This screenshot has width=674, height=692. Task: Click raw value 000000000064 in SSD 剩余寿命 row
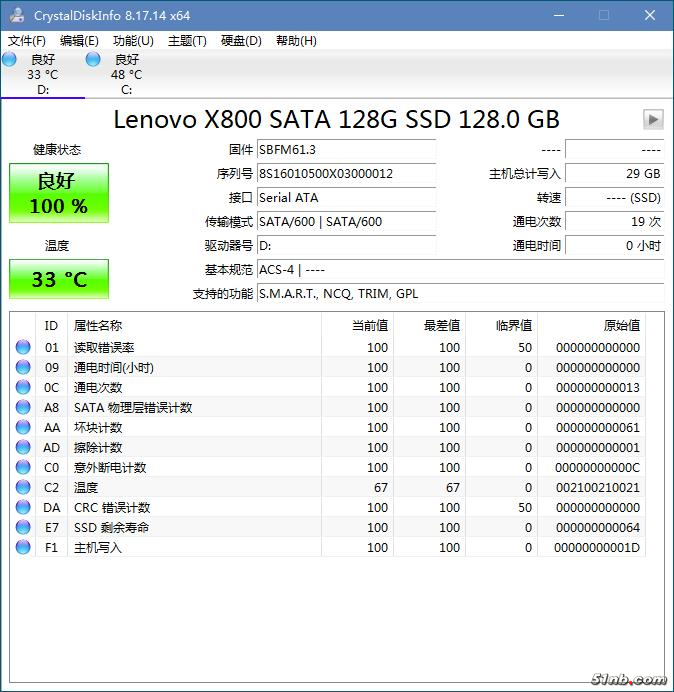pyautogui.click(x=598, y=527)
